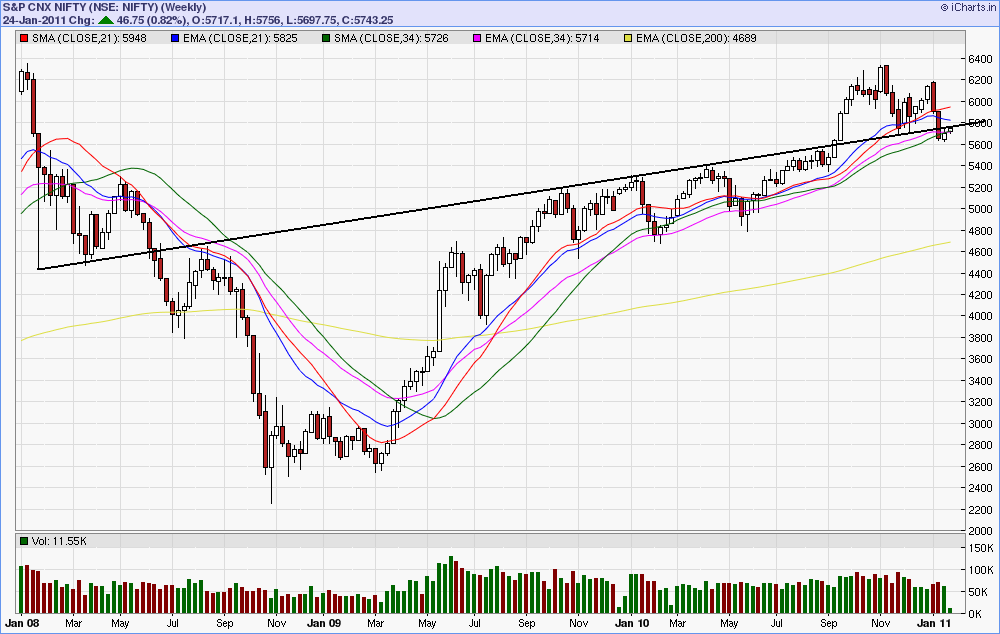The height and width of the screenshot is (634, 1000).
Task: Click the 6200 price axis label
Action: click(980, 80)
